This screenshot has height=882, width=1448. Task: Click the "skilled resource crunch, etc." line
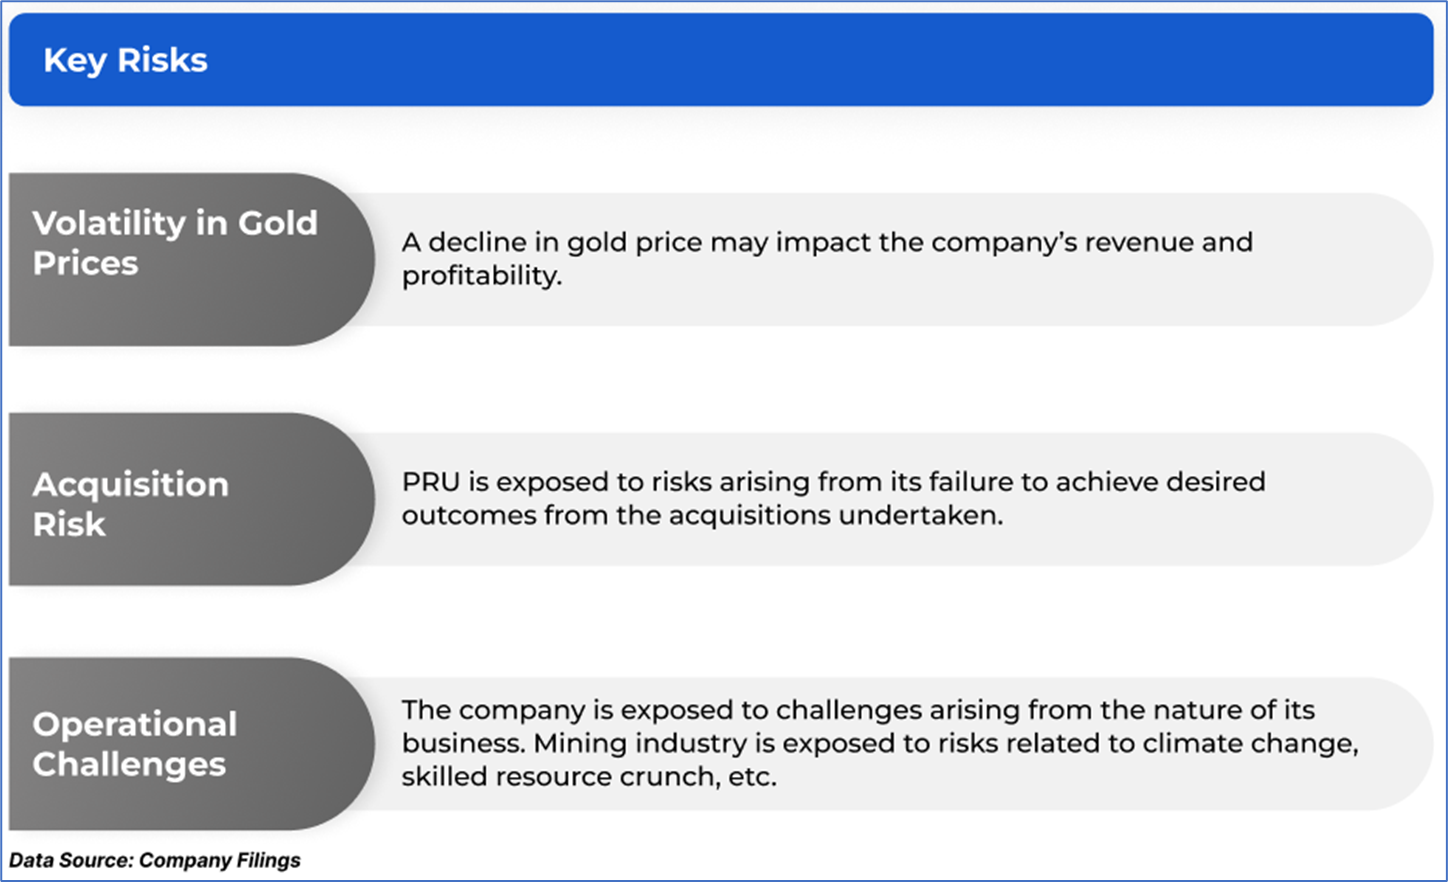(588, 777)
